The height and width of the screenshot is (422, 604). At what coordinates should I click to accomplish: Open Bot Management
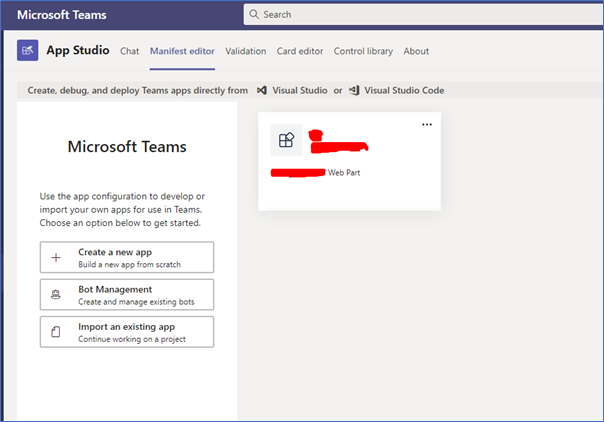(x=127, y=295)
